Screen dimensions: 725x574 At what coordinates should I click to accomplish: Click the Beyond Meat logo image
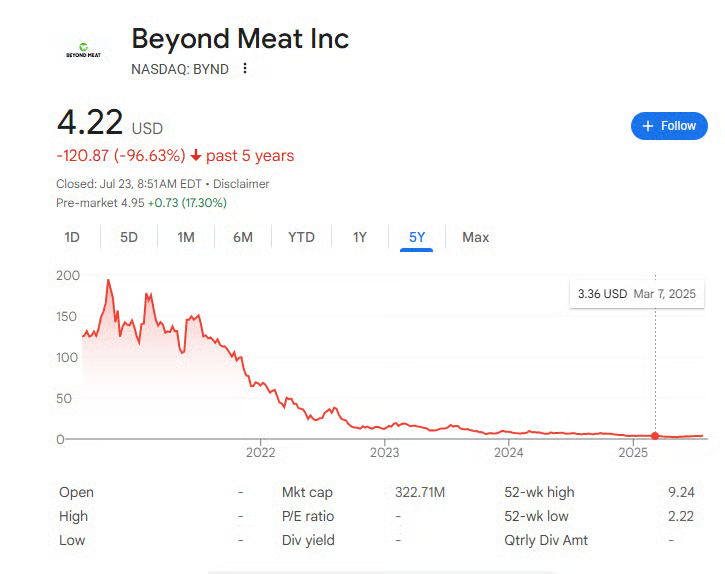[84, 50]
